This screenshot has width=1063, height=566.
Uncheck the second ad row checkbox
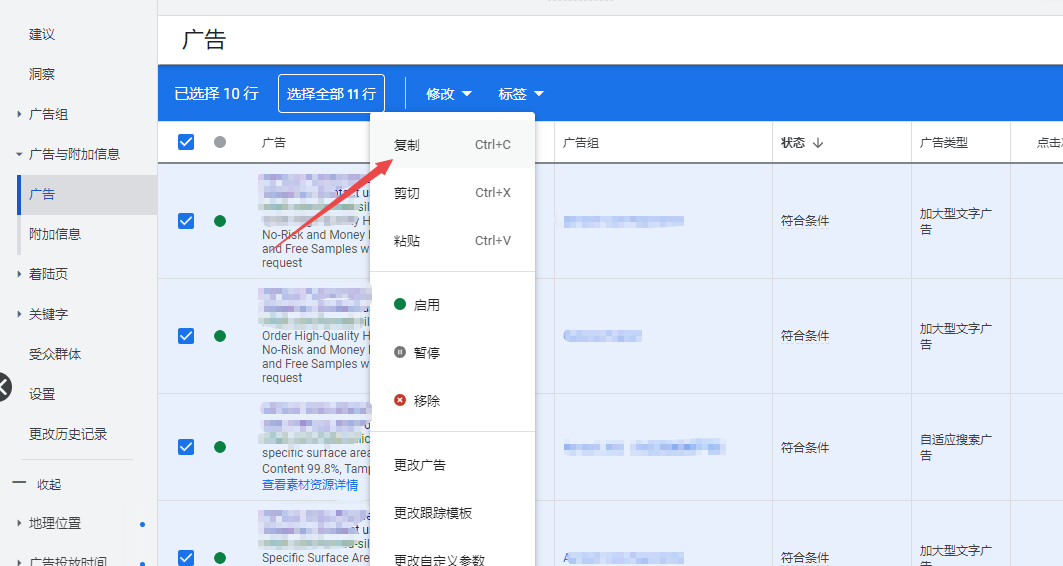(186, 336)
